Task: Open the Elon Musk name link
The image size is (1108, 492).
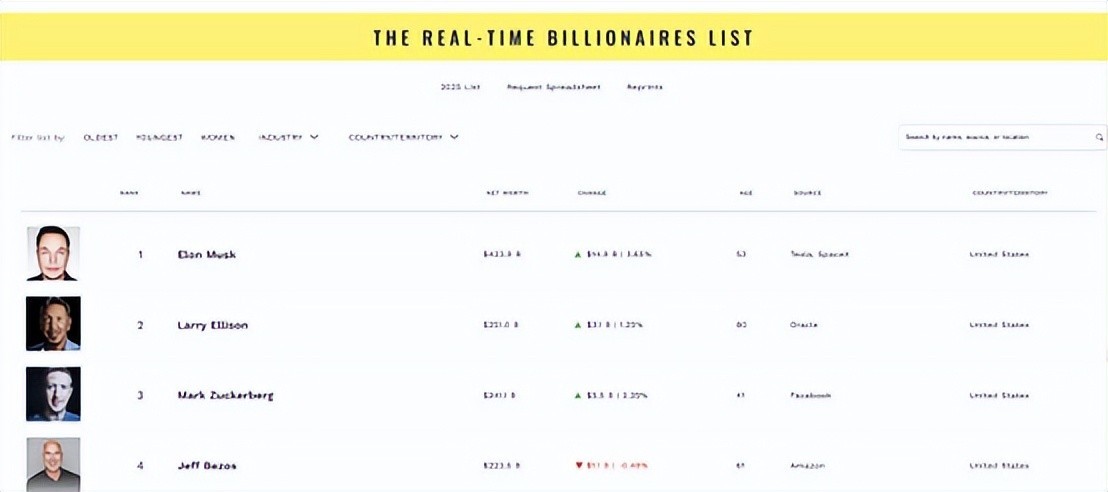Action: [207, 255]
